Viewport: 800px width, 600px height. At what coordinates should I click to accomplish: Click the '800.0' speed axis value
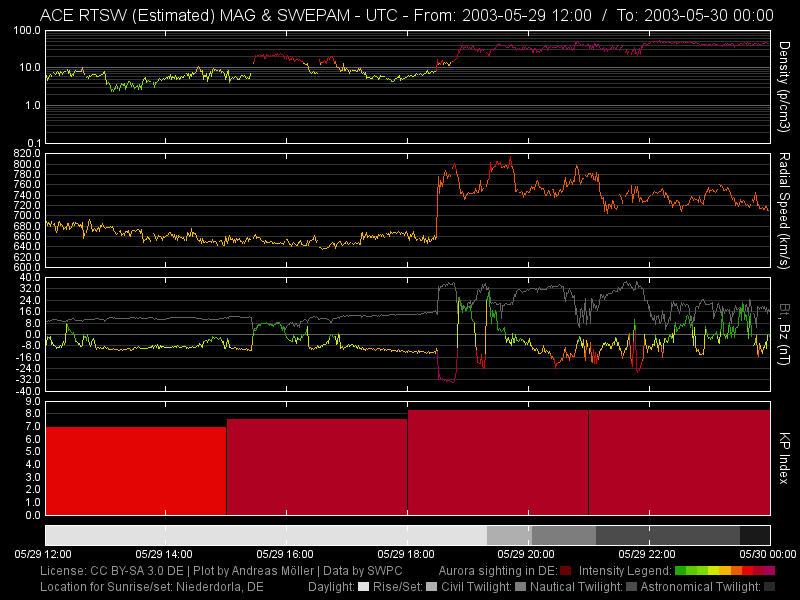point(27,164)
